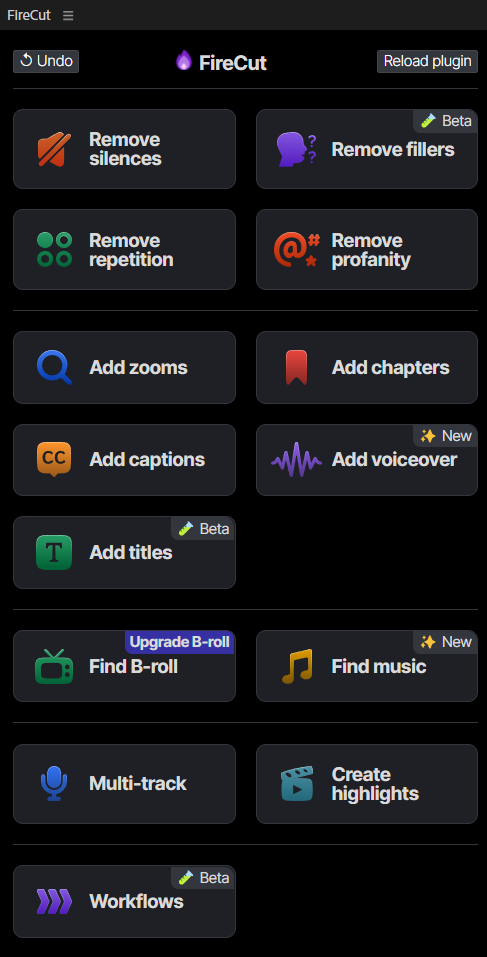The image size is (487, 957).
Task: Click the Reload plugin button
Action: coord(427,61)
